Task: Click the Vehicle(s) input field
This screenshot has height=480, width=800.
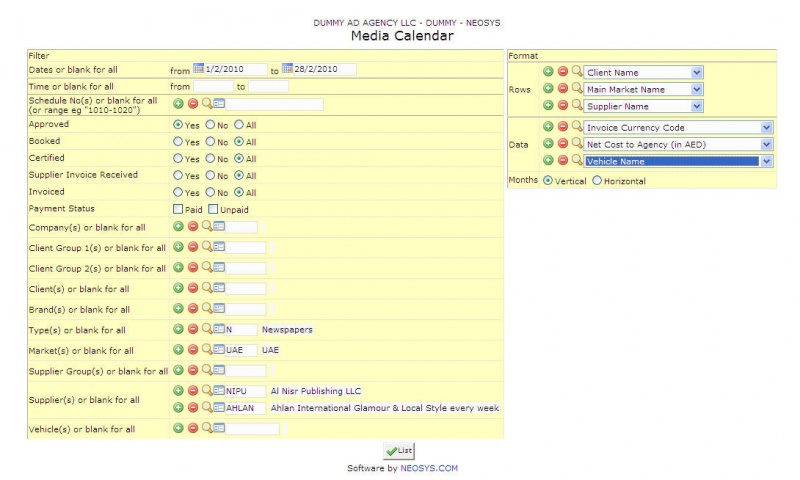Action: click(x=252, y=429)
